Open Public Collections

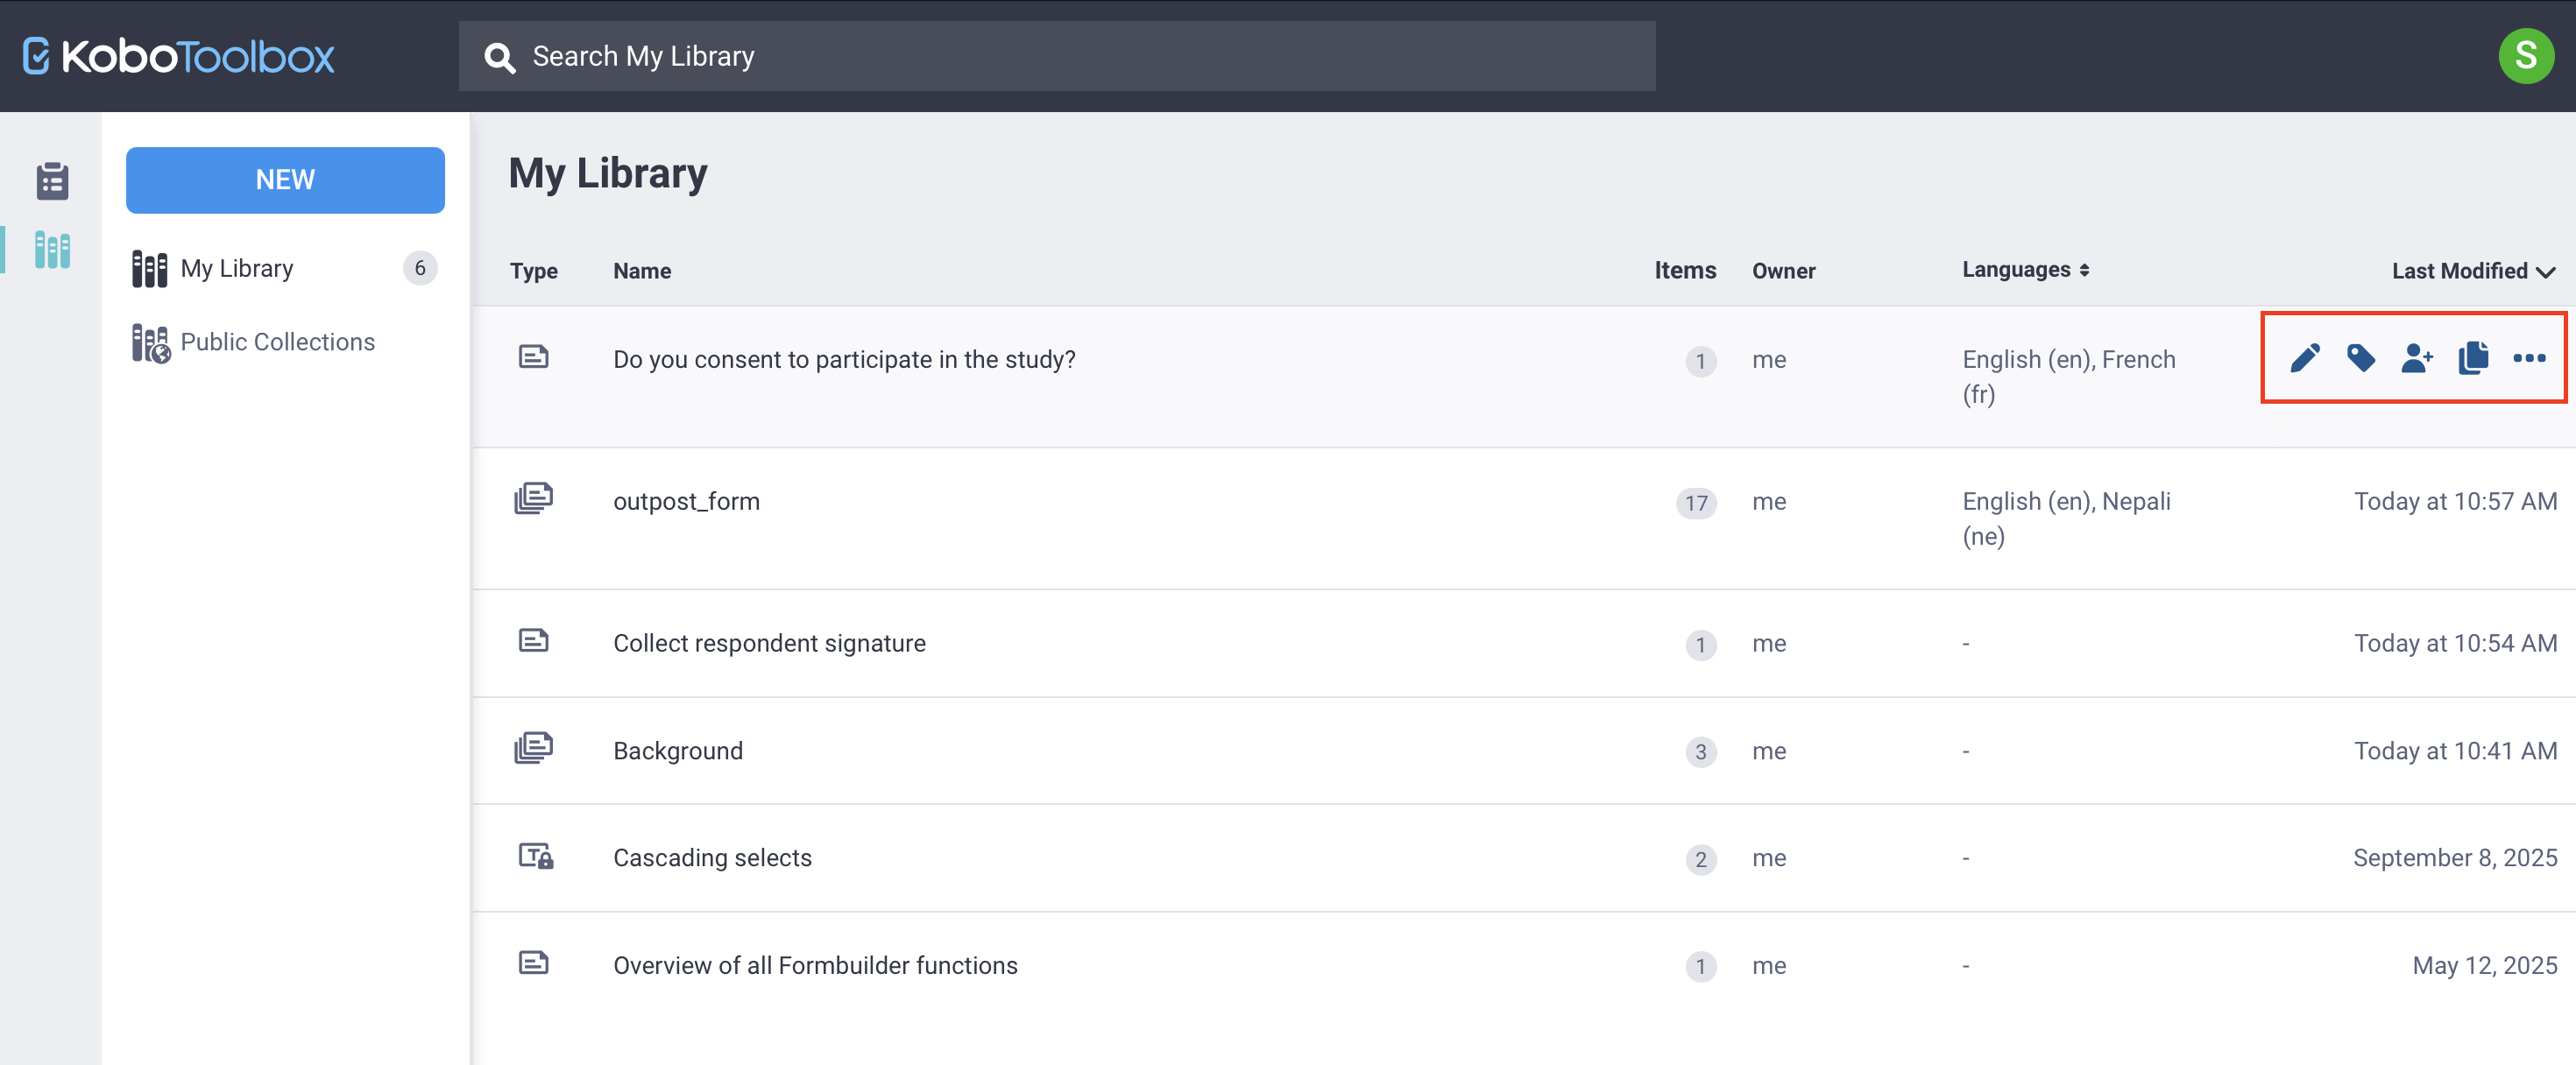pos(277,342)
